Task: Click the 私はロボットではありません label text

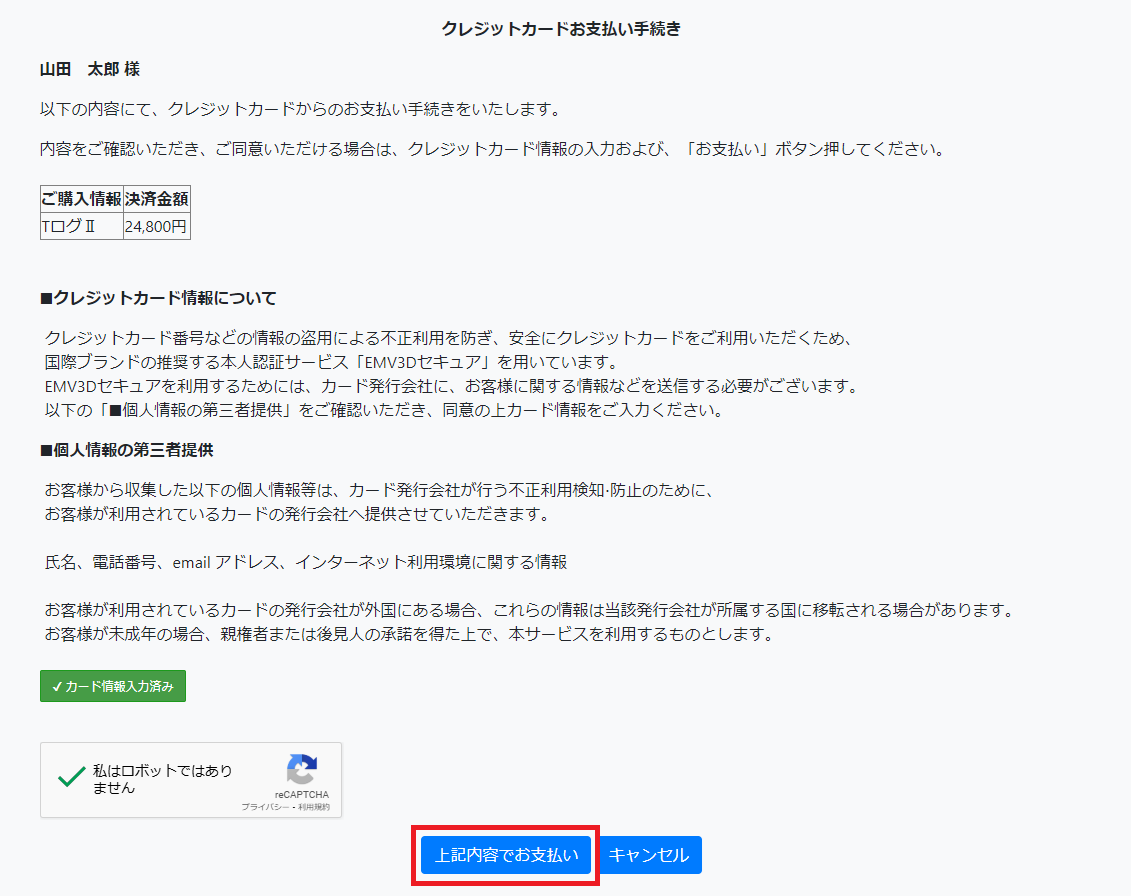Action: tap(163, 779)
